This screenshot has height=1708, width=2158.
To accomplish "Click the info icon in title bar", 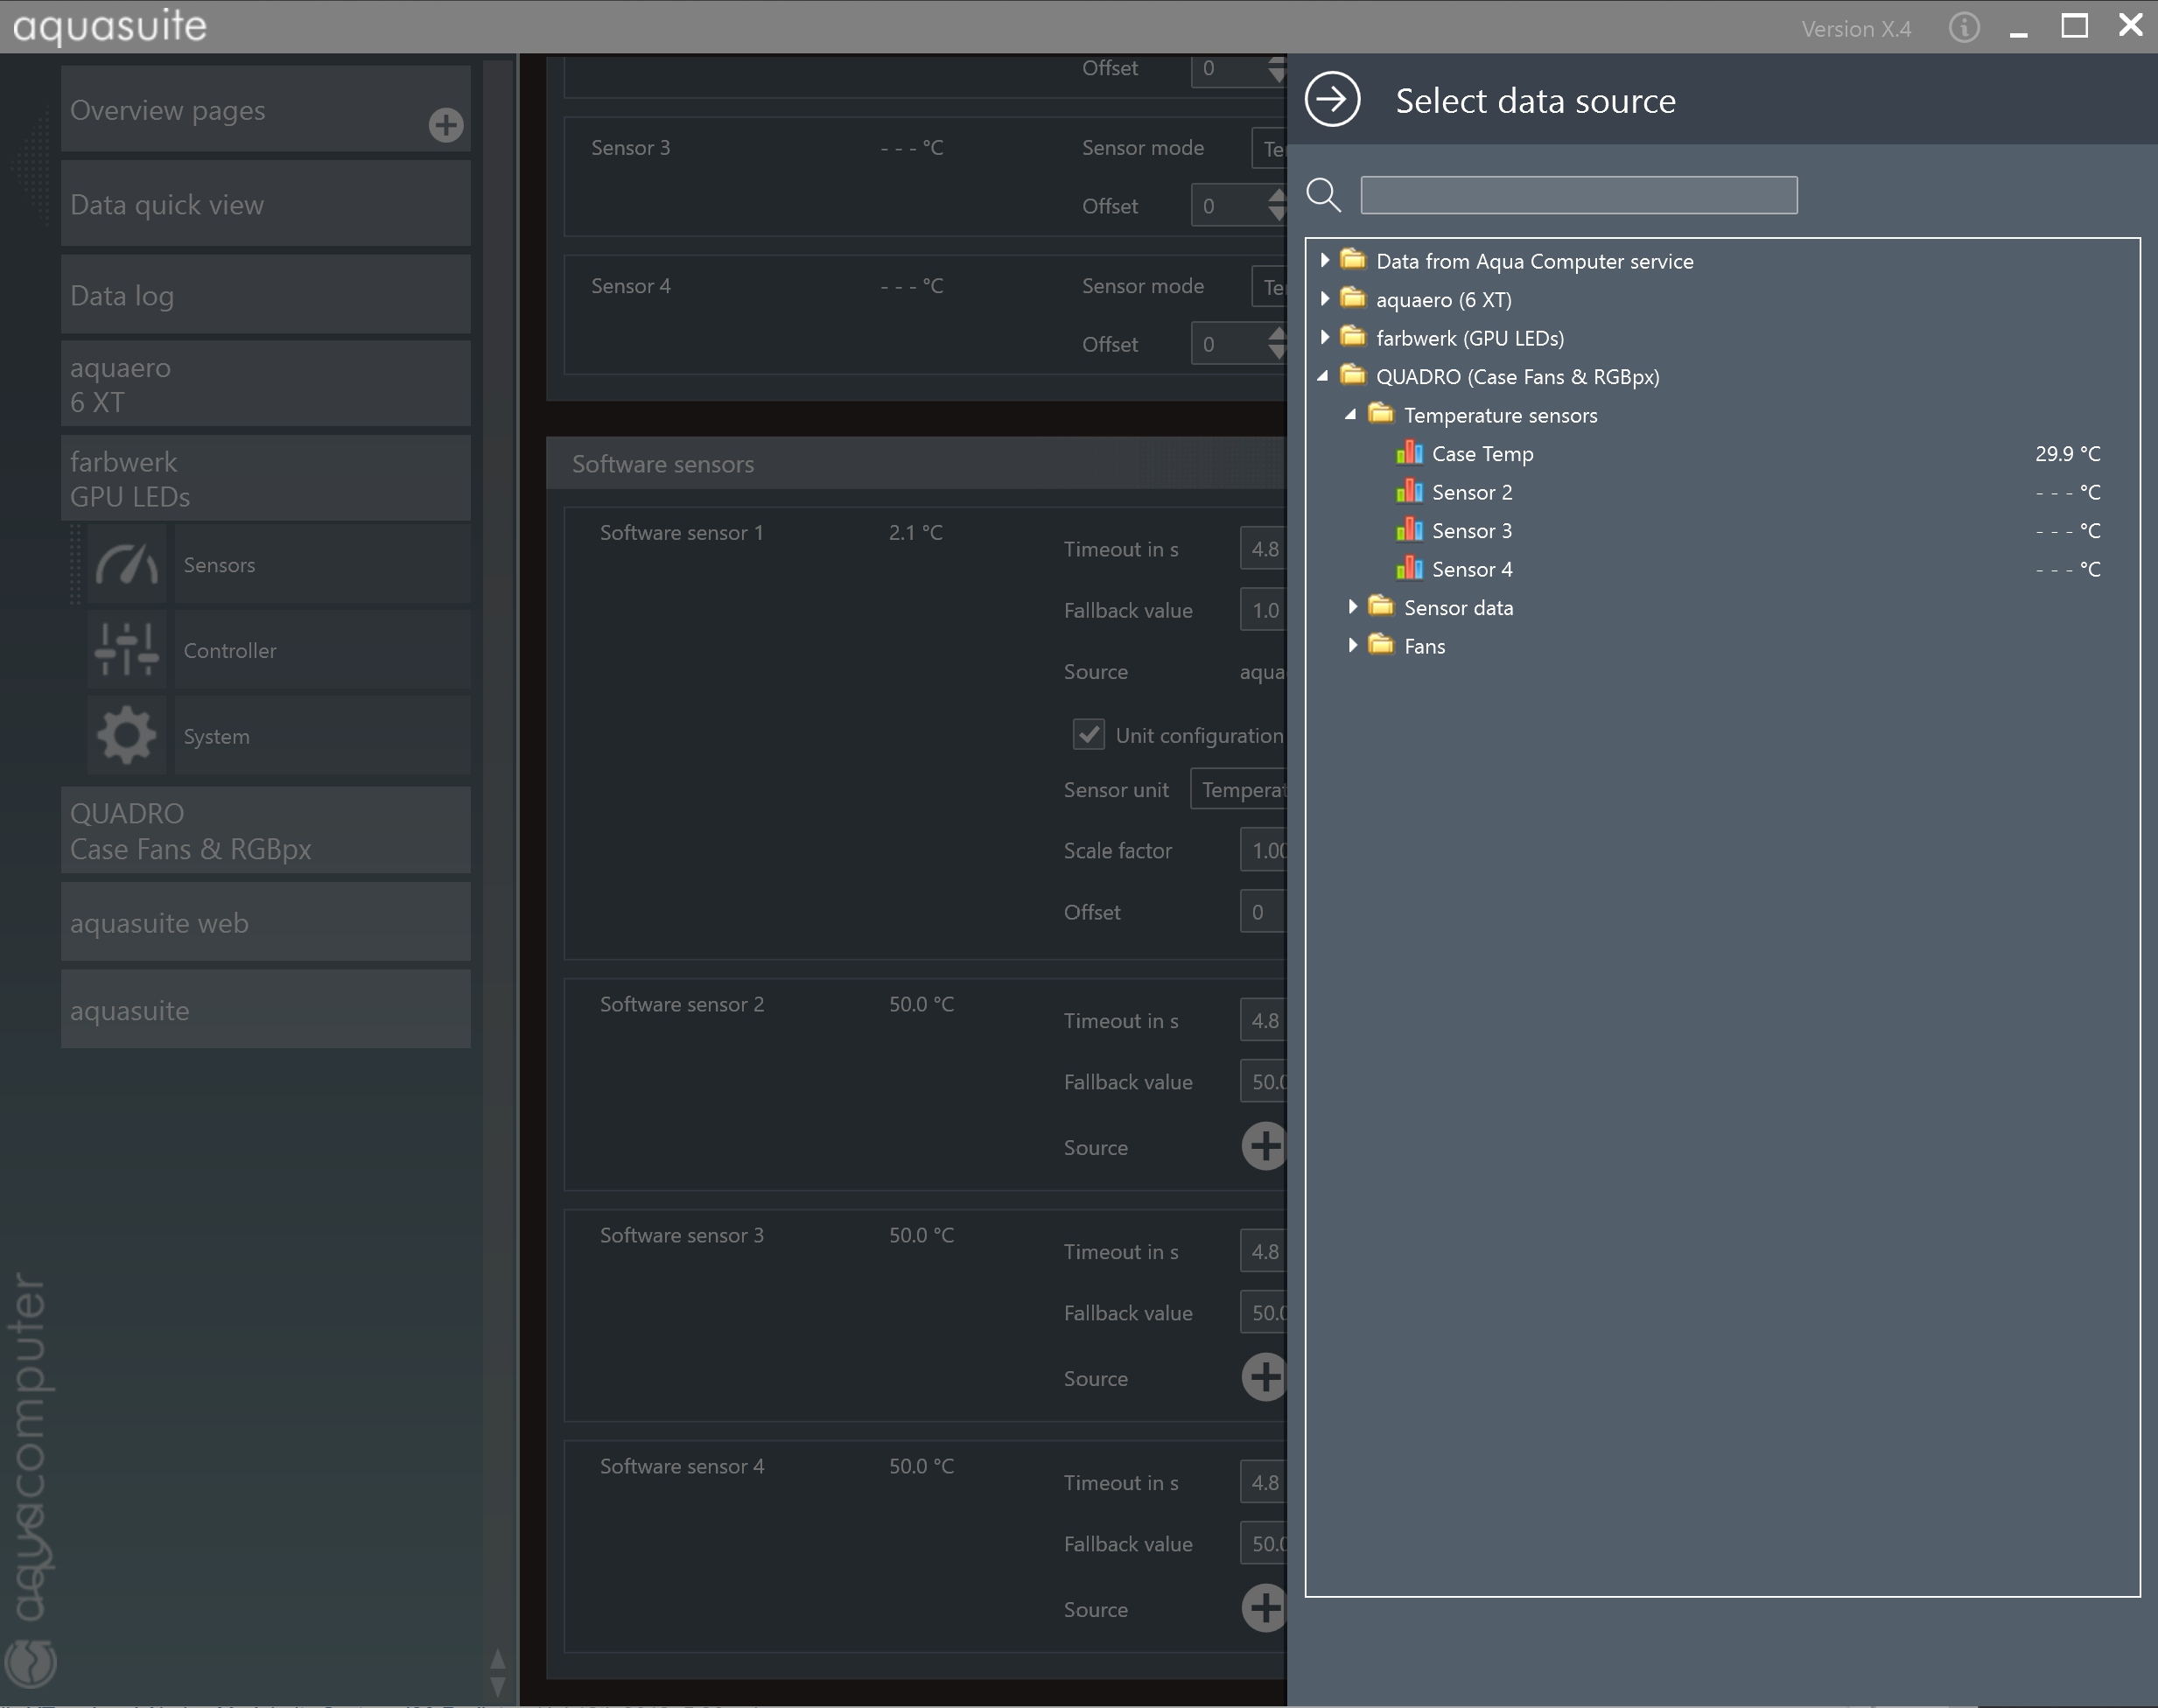I will tap(1964, 28).
